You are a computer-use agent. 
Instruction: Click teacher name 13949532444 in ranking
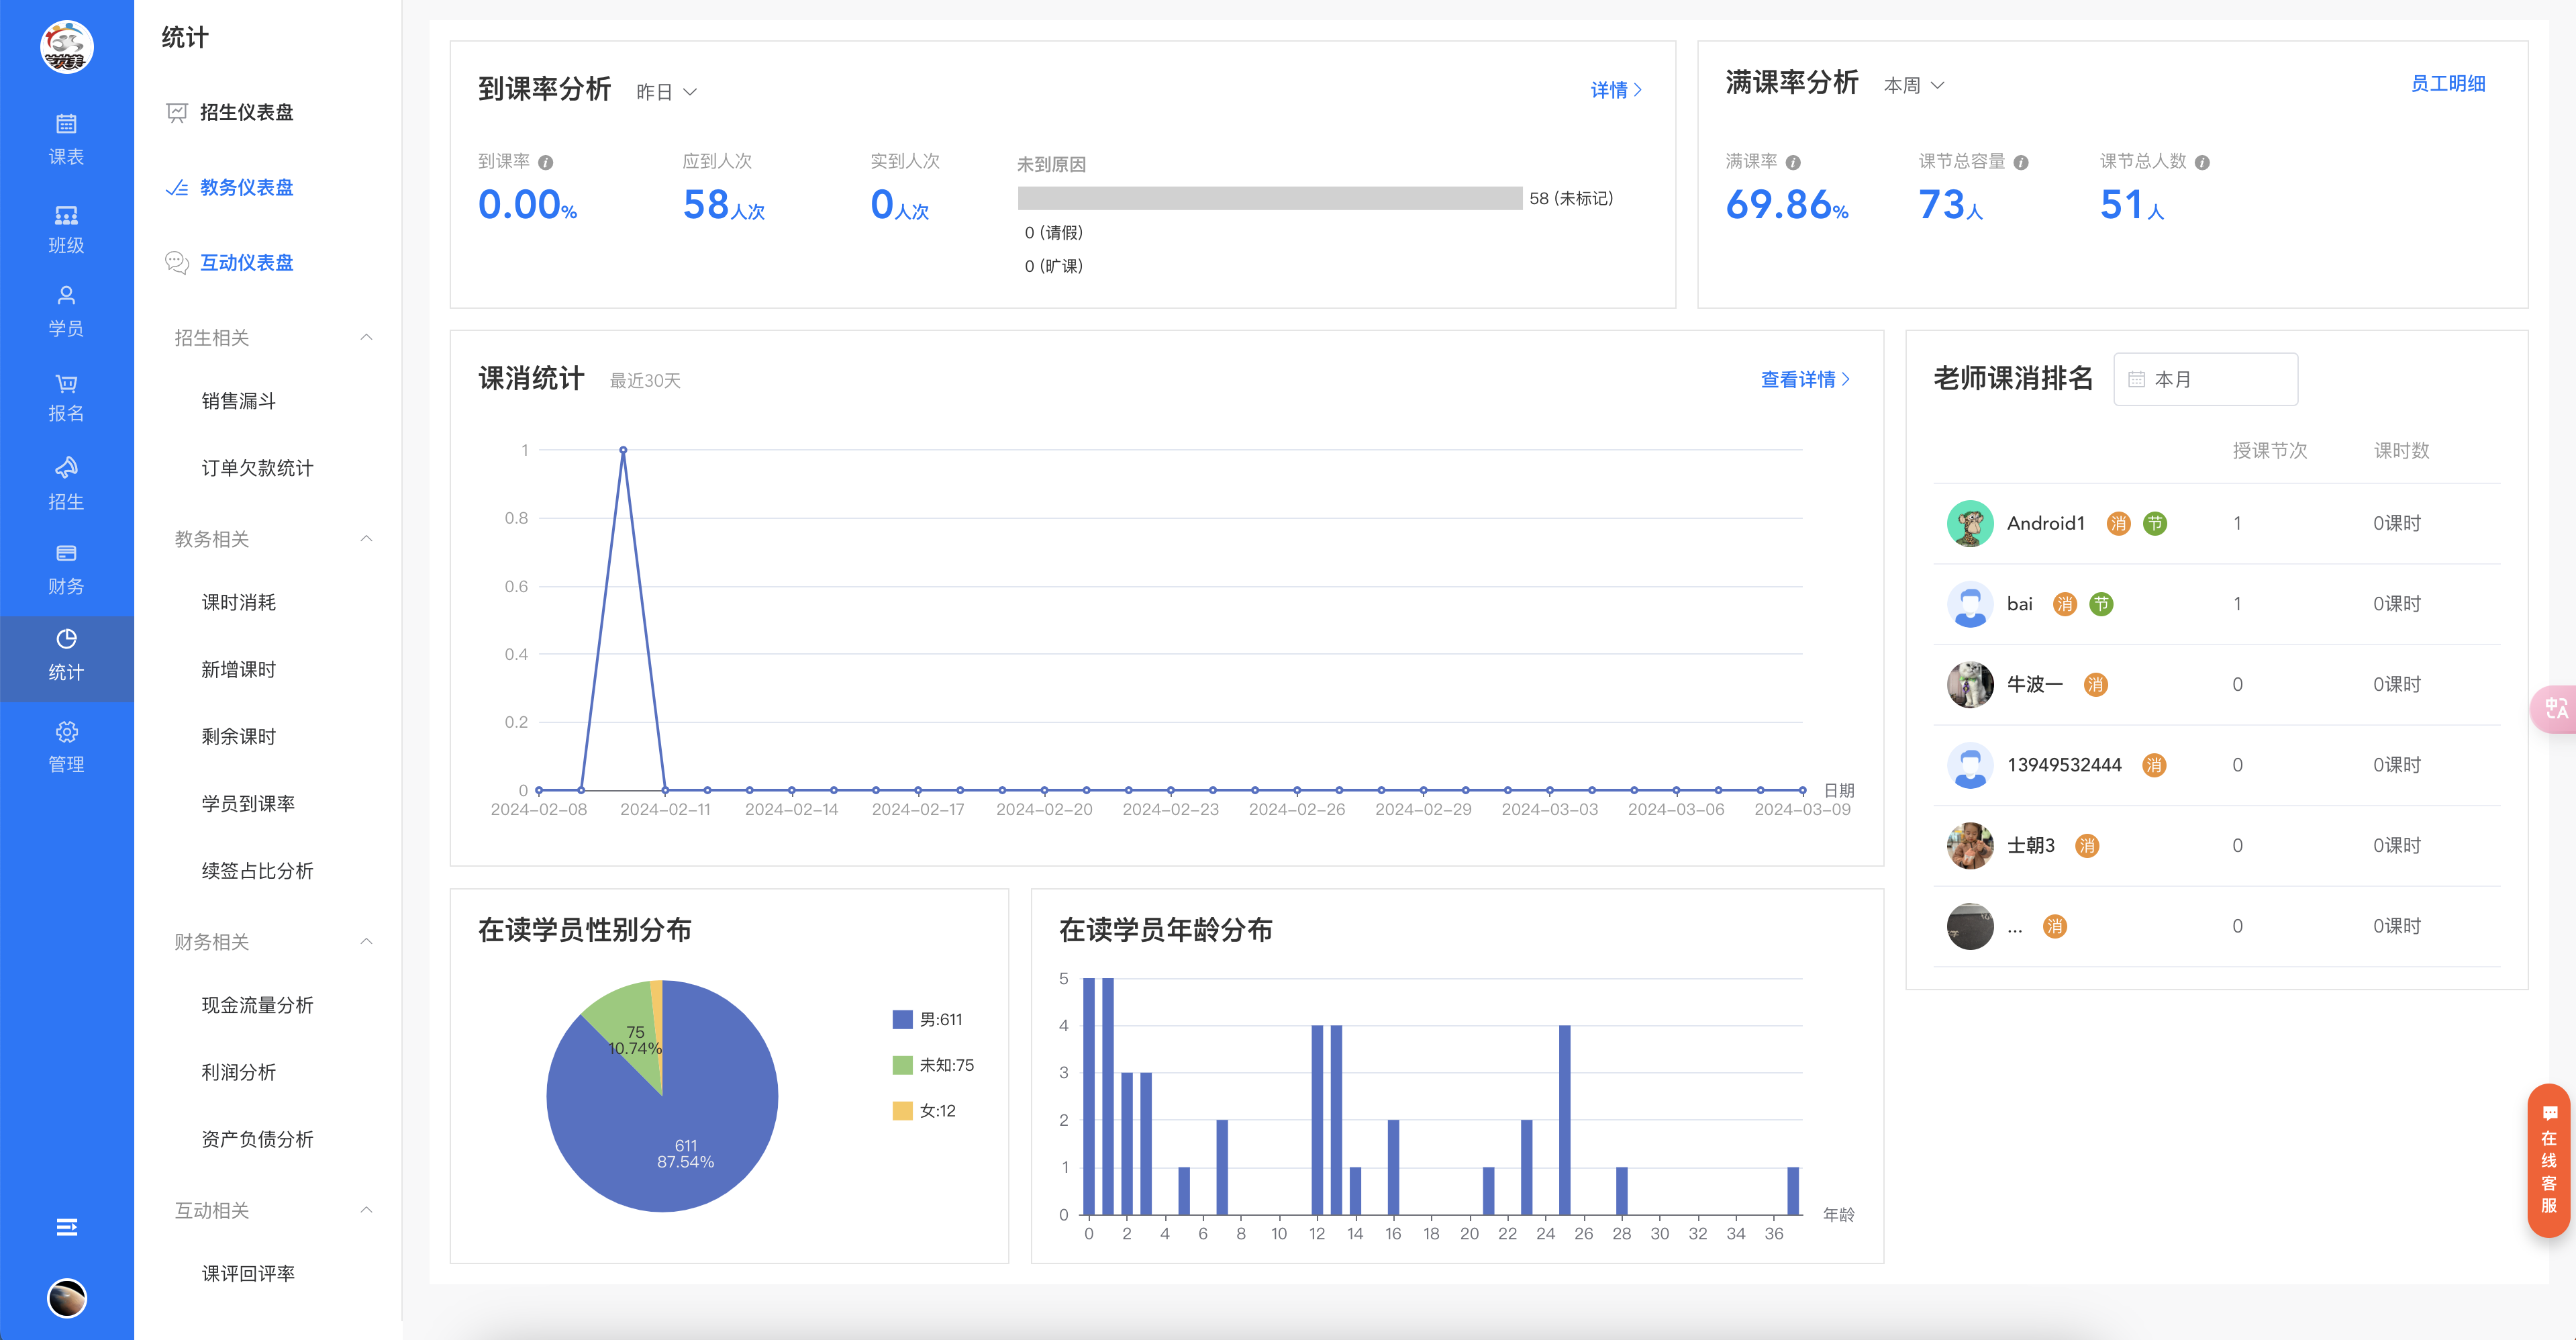click(x=2064, y=765)
